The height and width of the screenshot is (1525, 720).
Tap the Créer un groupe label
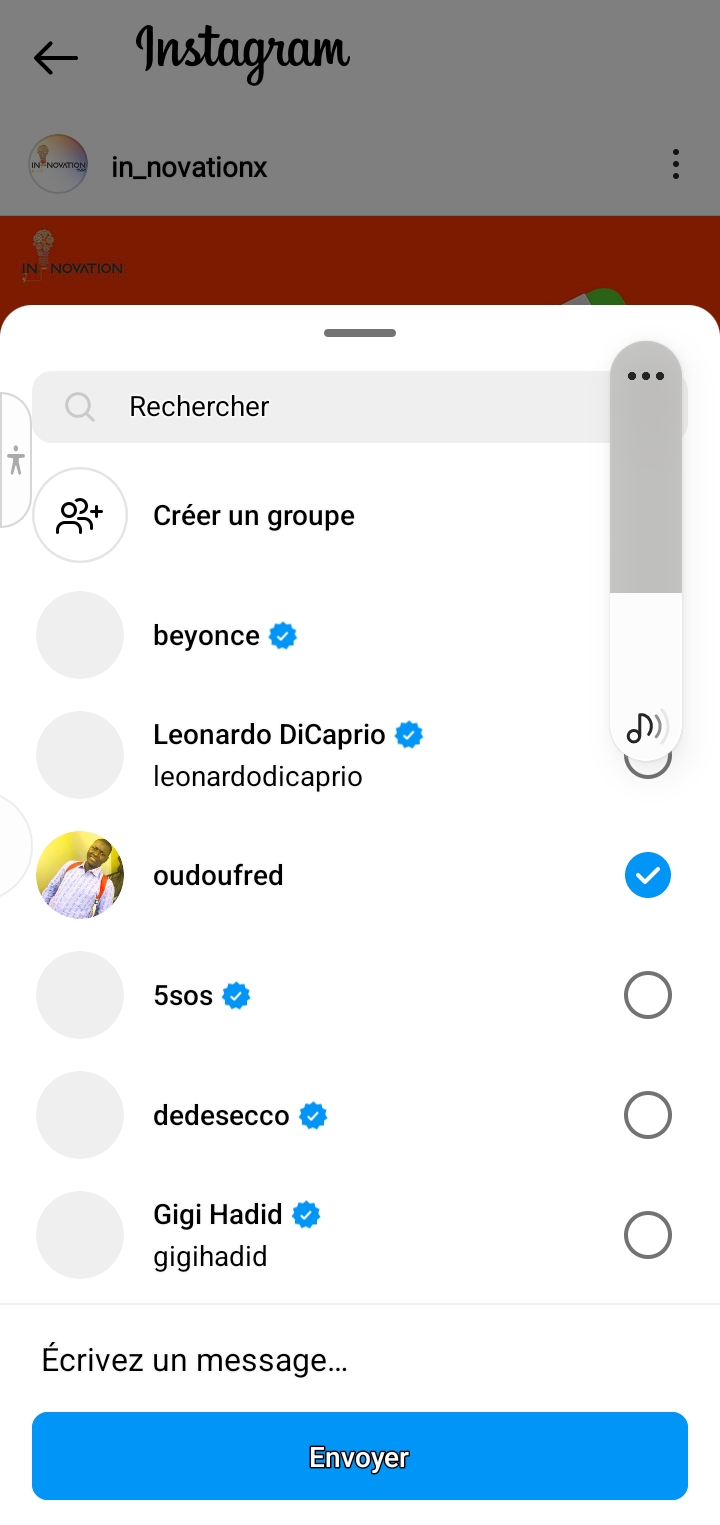254,516
